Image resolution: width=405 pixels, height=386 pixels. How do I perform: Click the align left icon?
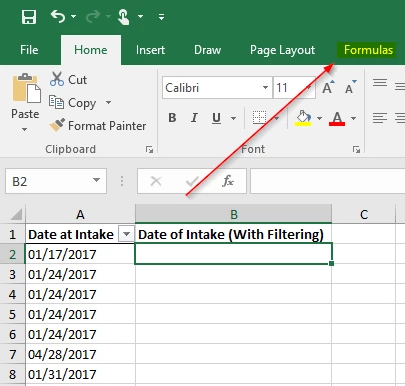point(380,118)
